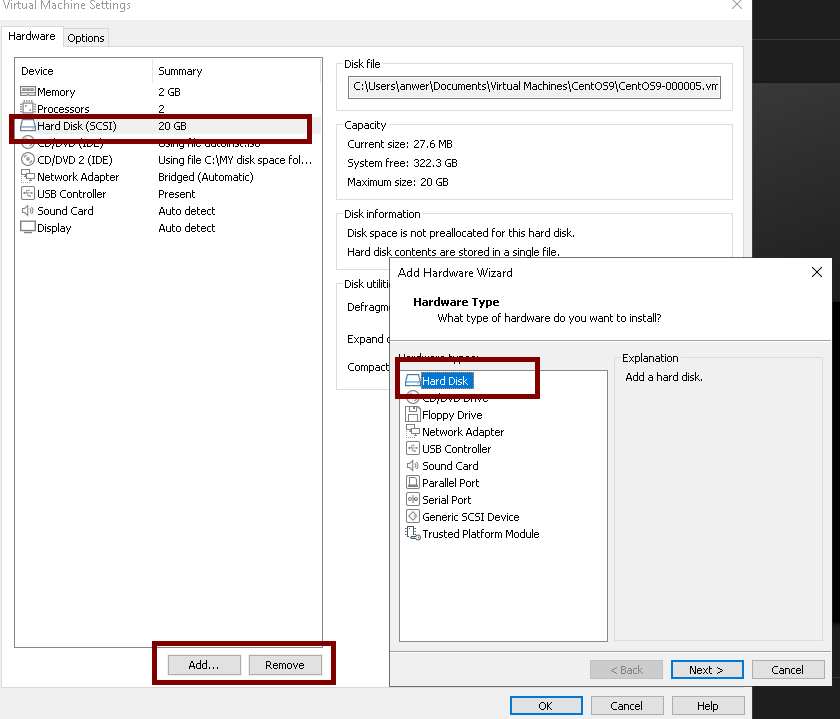Switch to the Hardware tab

pos(32,36)
